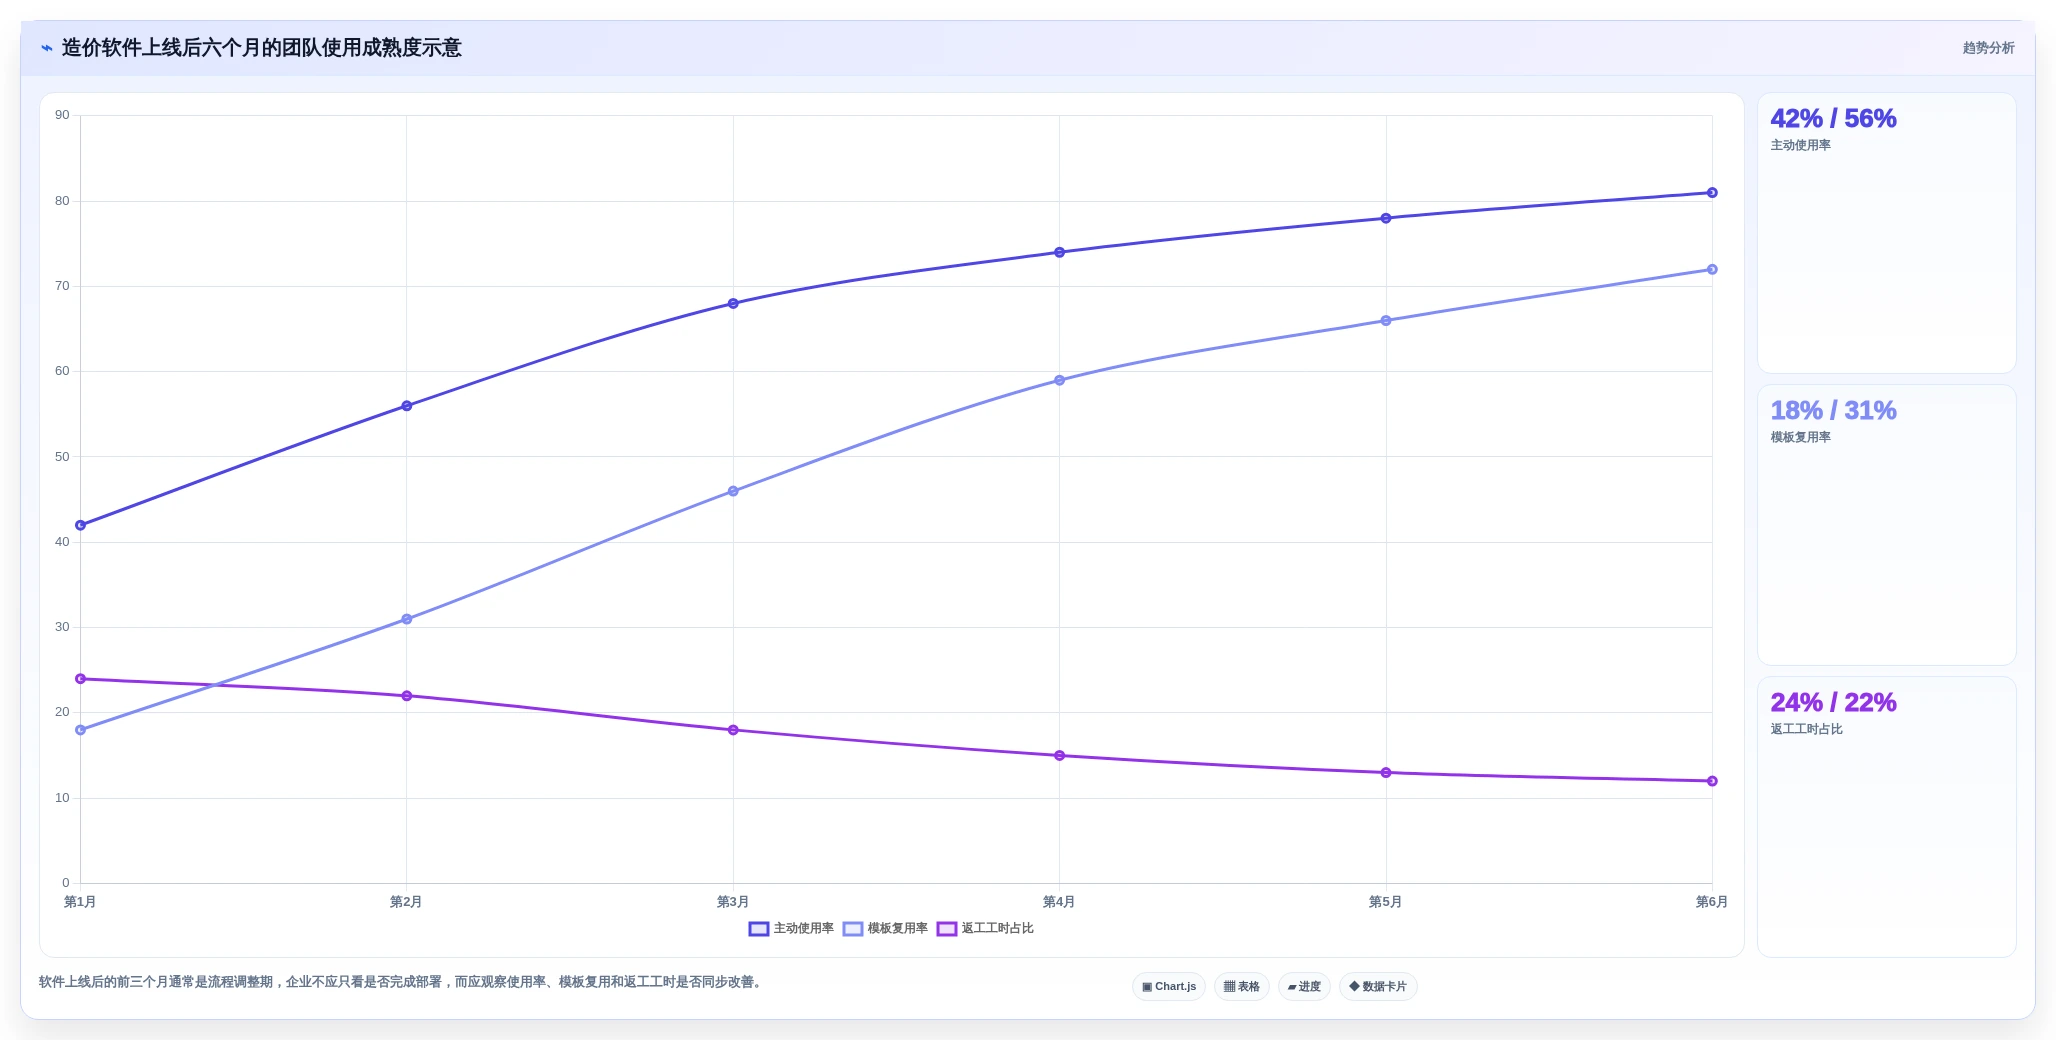Click the 主动使用率 legend label
The image size is (2056, 1040).
coord(804,929)
